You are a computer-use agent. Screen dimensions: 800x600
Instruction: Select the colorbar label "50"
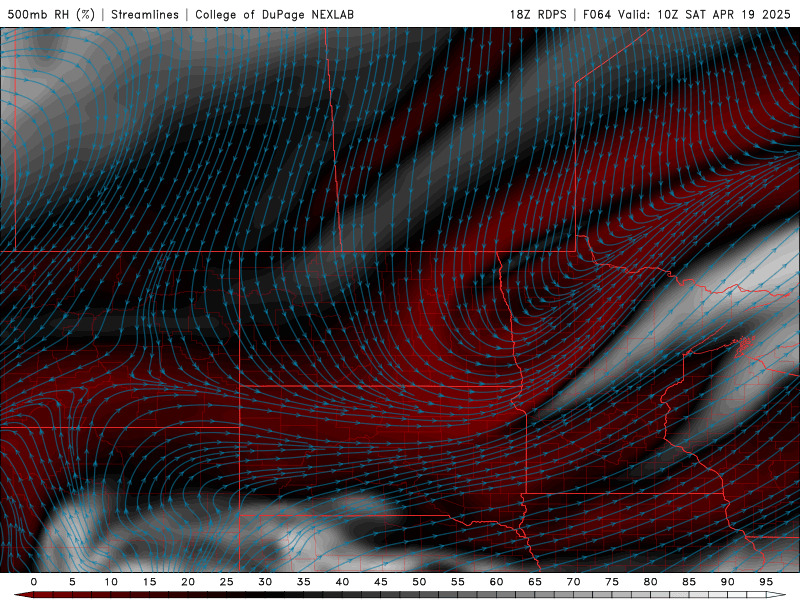coord(419,582)
